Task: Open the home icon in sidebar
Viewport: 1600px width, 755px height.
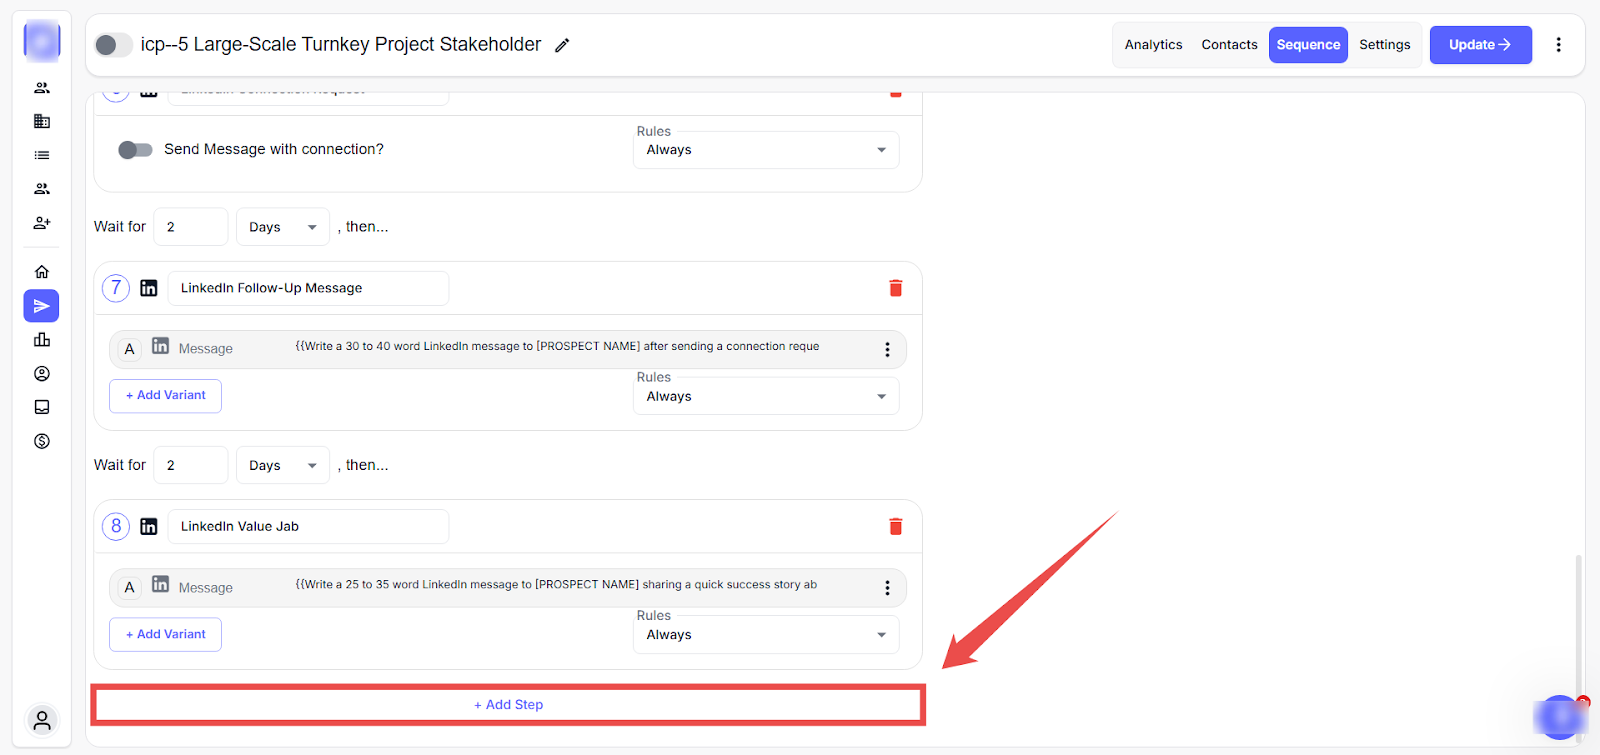Action: pyautogui.click(x=42, y=272)
